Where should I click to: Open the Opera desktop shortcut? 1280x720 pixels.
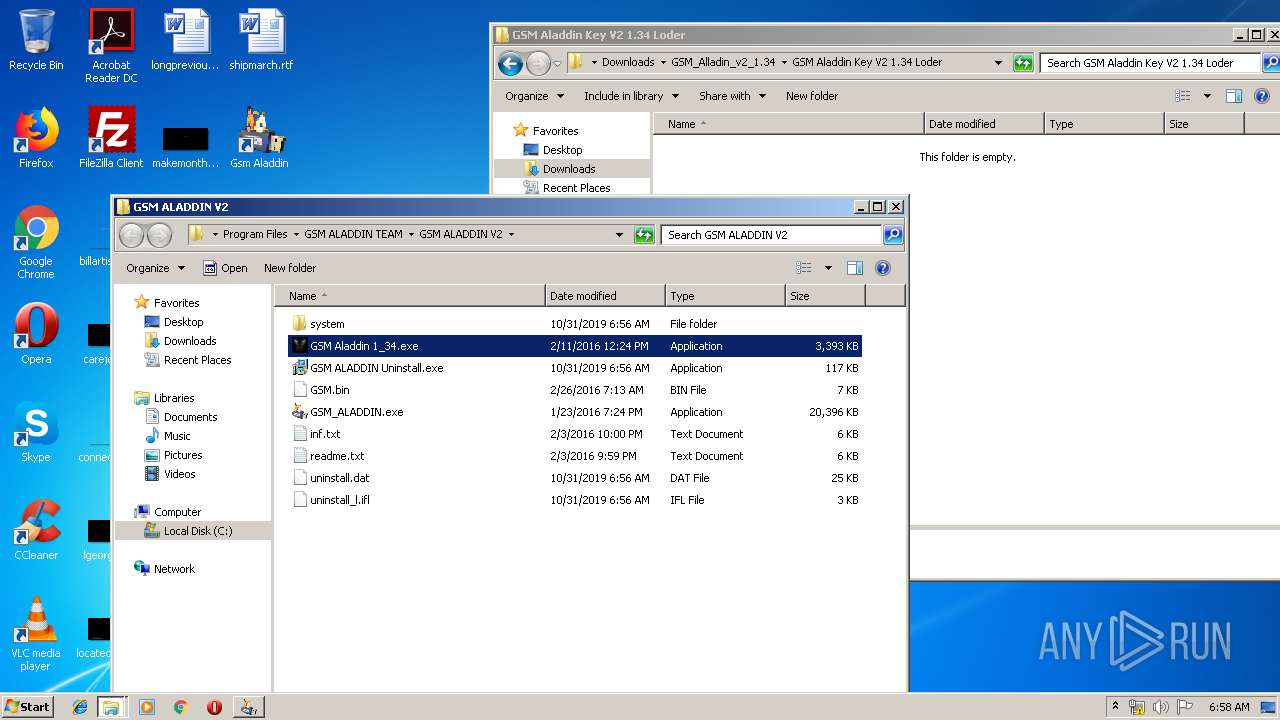[x=36, y=334]
